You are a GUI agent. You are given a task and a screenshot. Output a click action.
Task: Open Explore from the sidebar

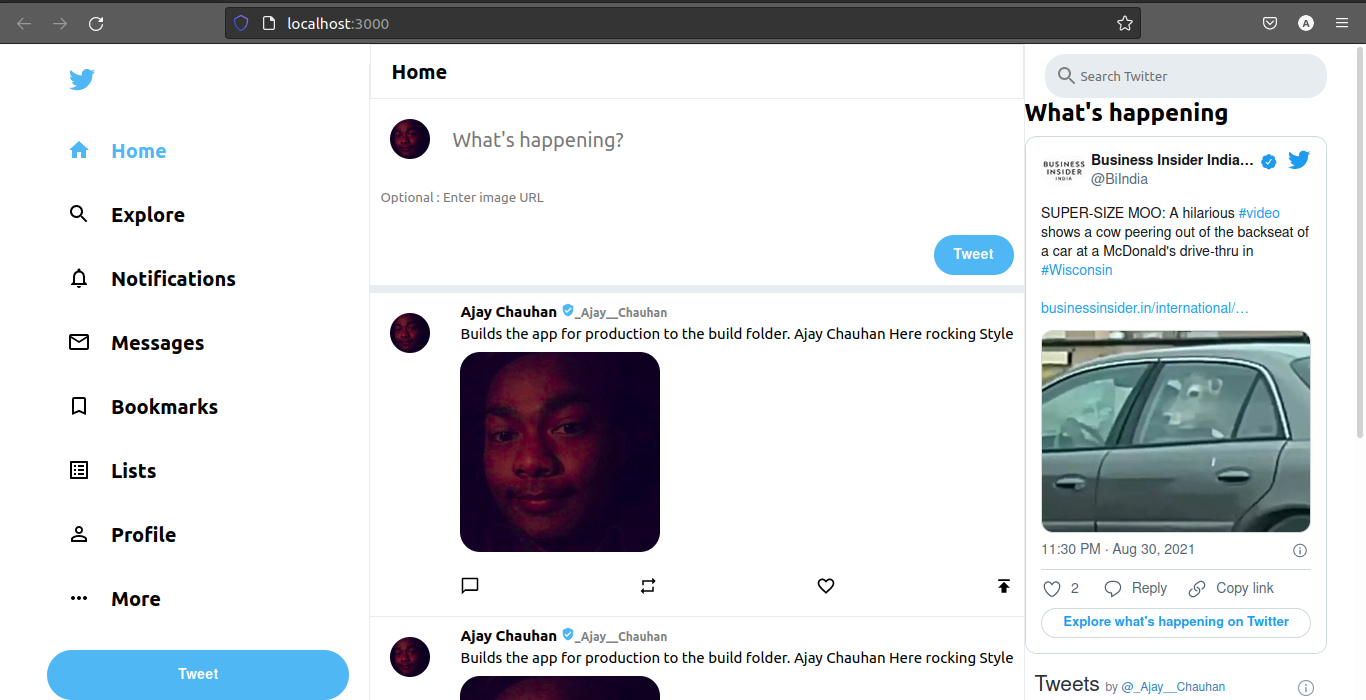click(127, 215)
